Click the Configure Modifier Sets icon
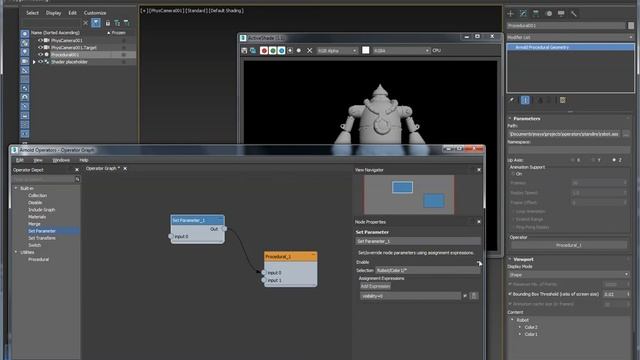640x360 pixels. (x=563, y=100)
